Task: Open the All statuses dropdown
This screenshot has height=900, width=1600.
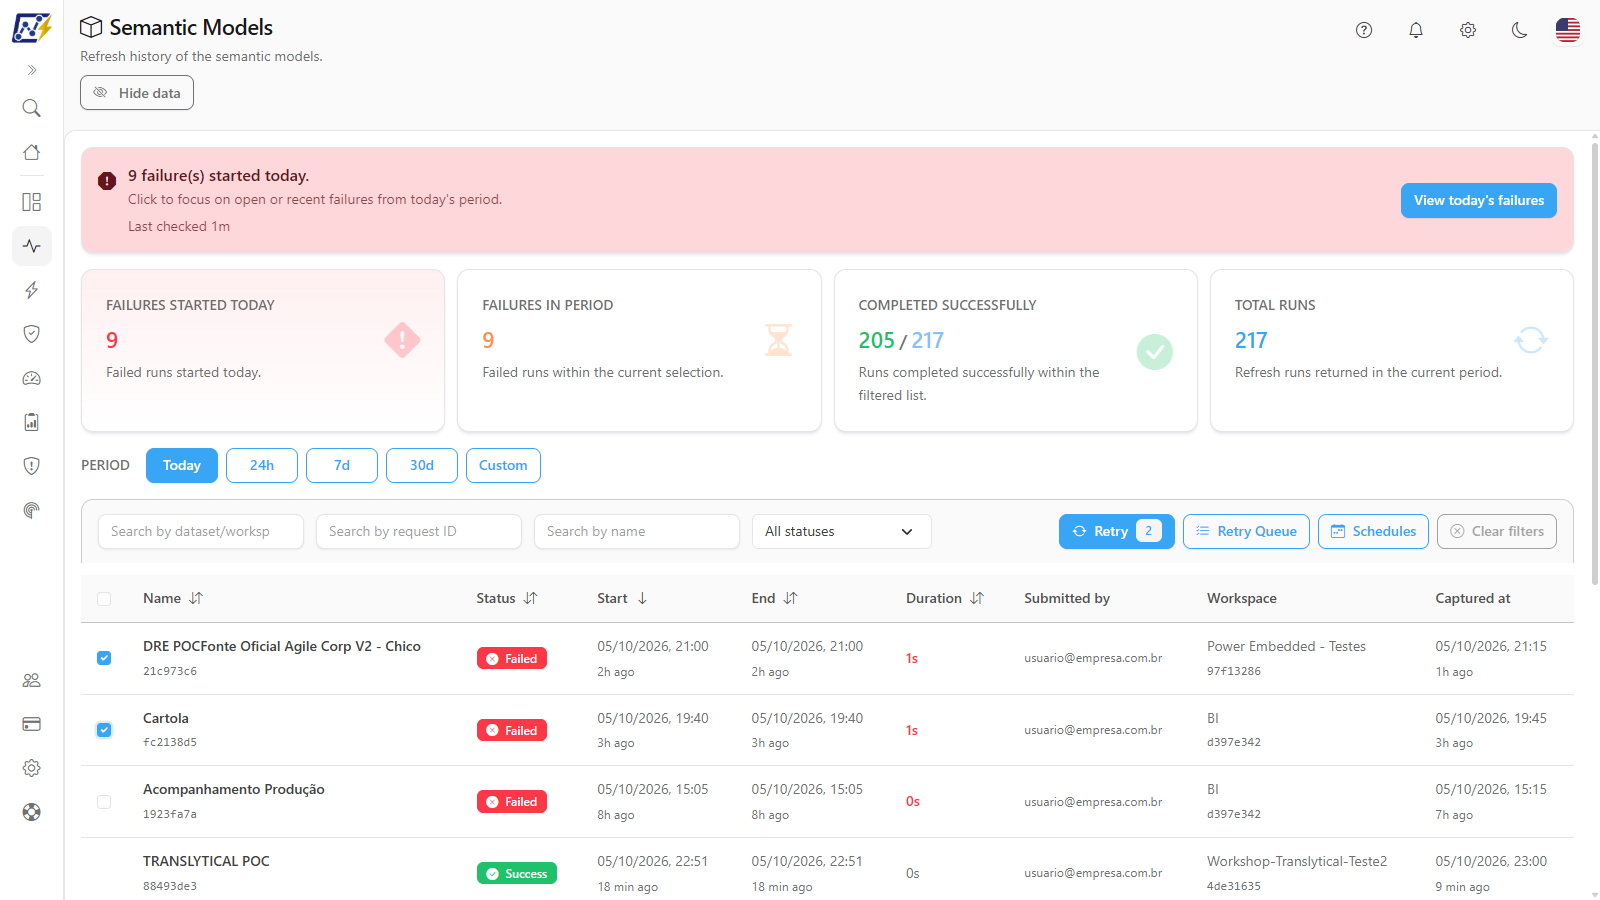Action: pos(842,531)
